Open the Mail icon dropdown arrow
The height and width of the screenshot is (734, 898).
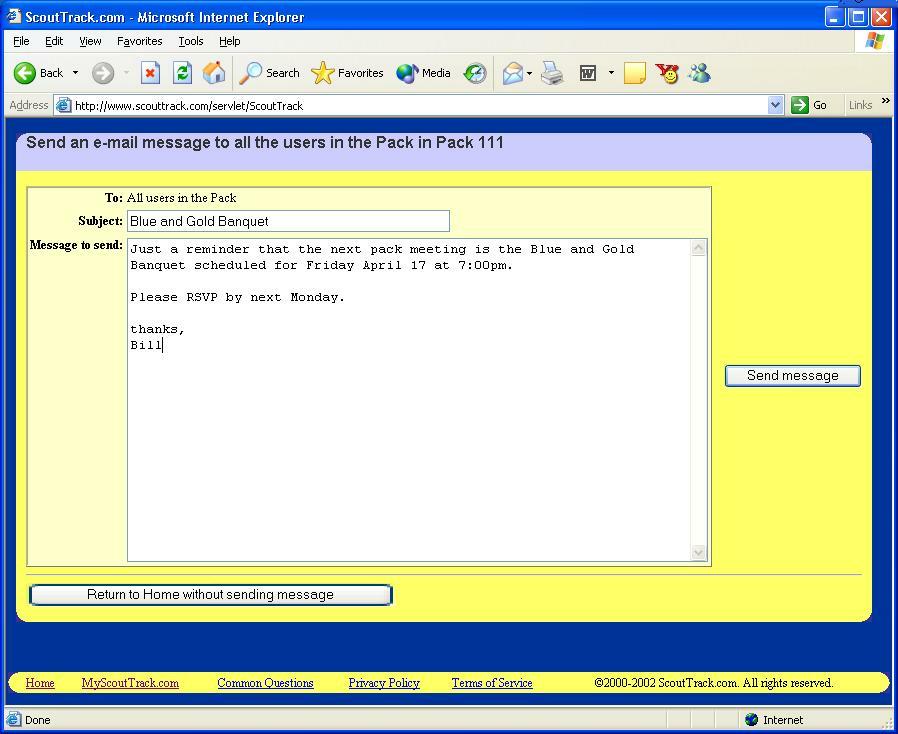point(529,73)
